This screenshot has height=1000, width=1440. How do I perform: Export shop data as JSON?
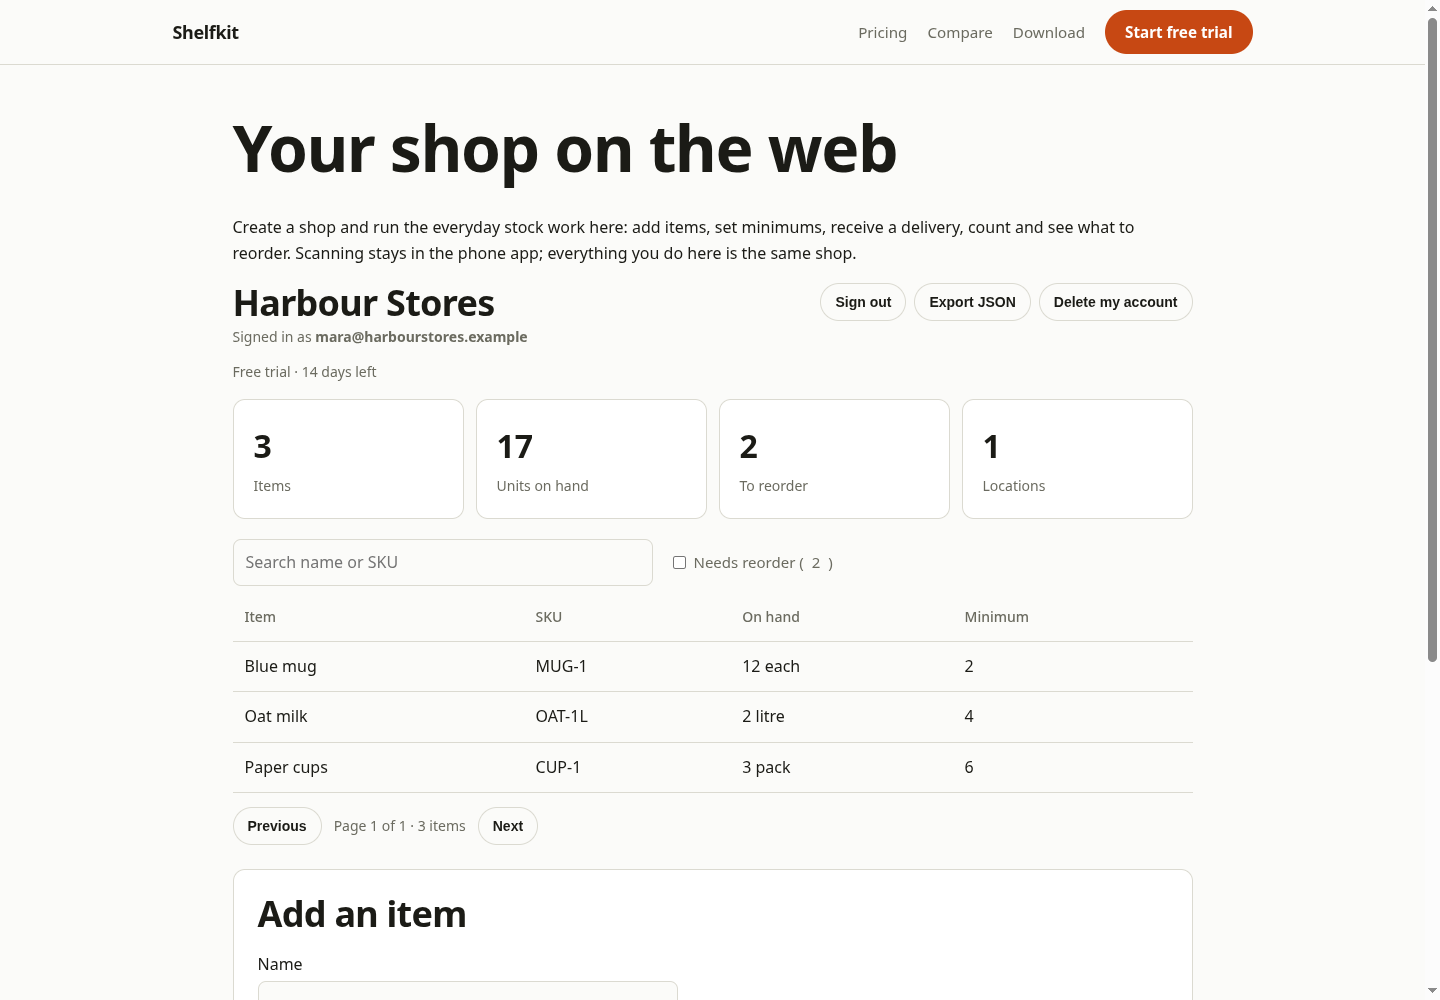[972, 302]
